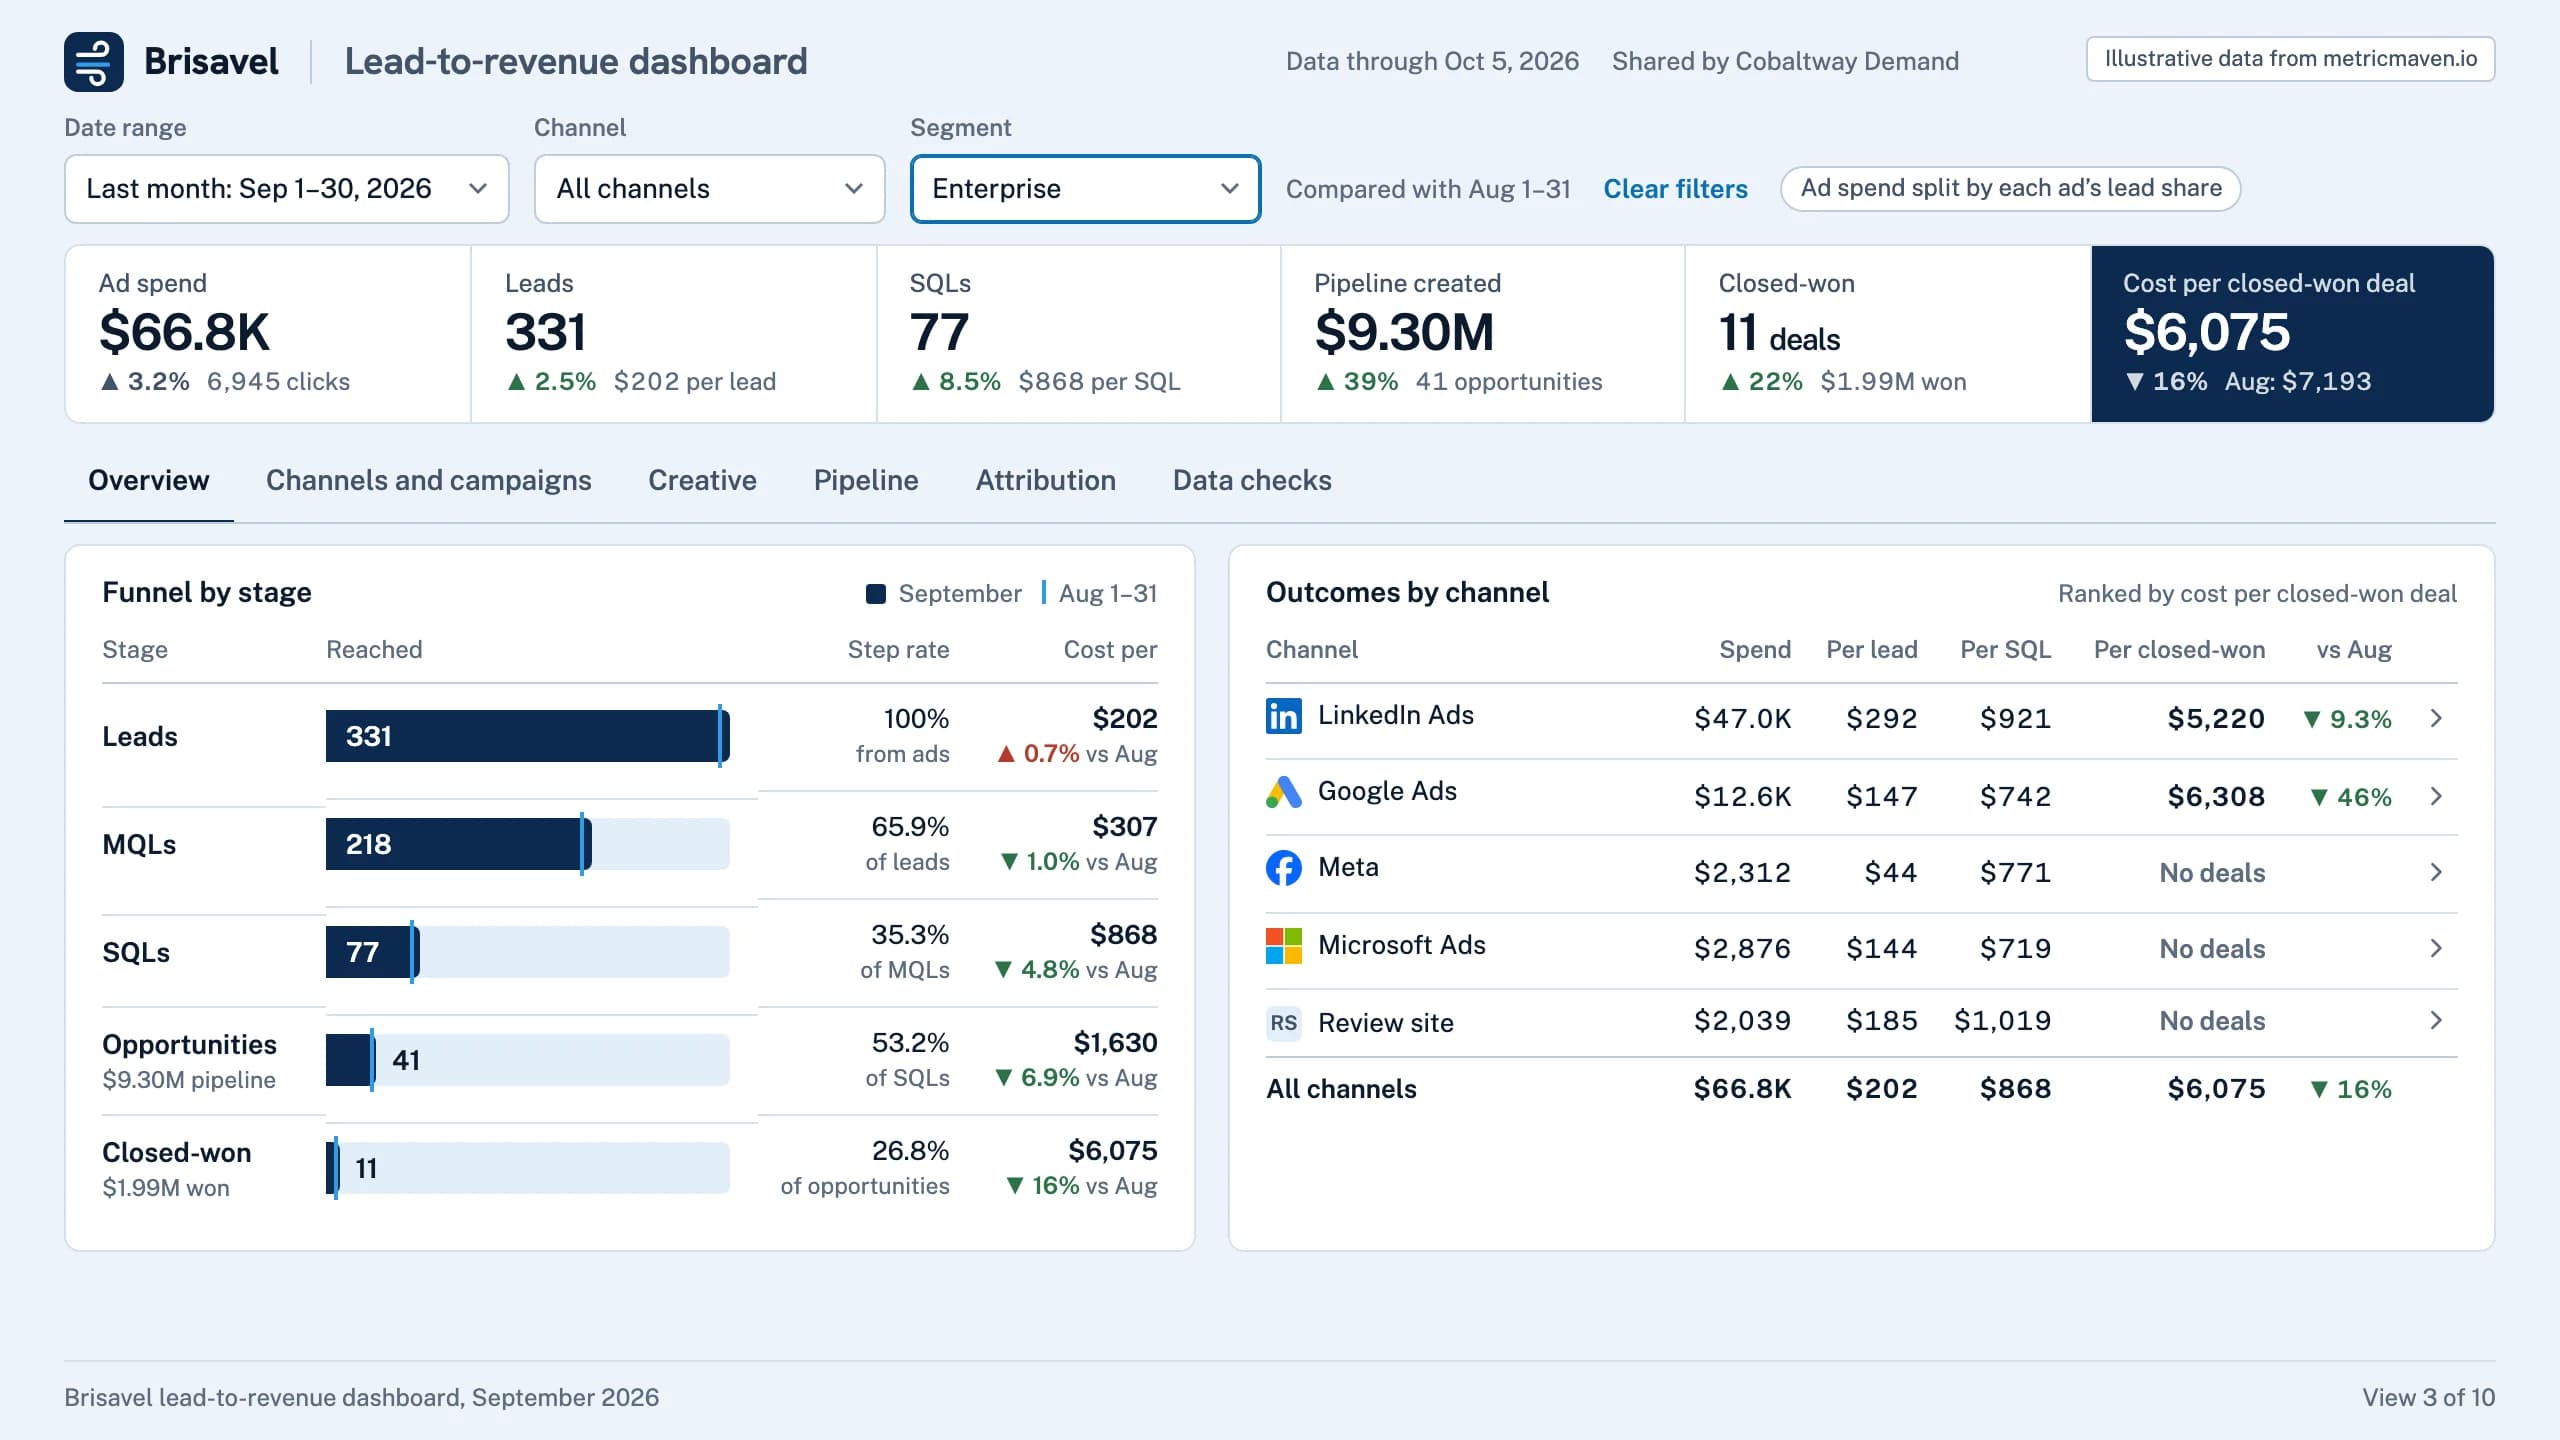Go to the Data checks tab
Viewport: 2560px width, 1440px height.
[x=1252, y=481]
